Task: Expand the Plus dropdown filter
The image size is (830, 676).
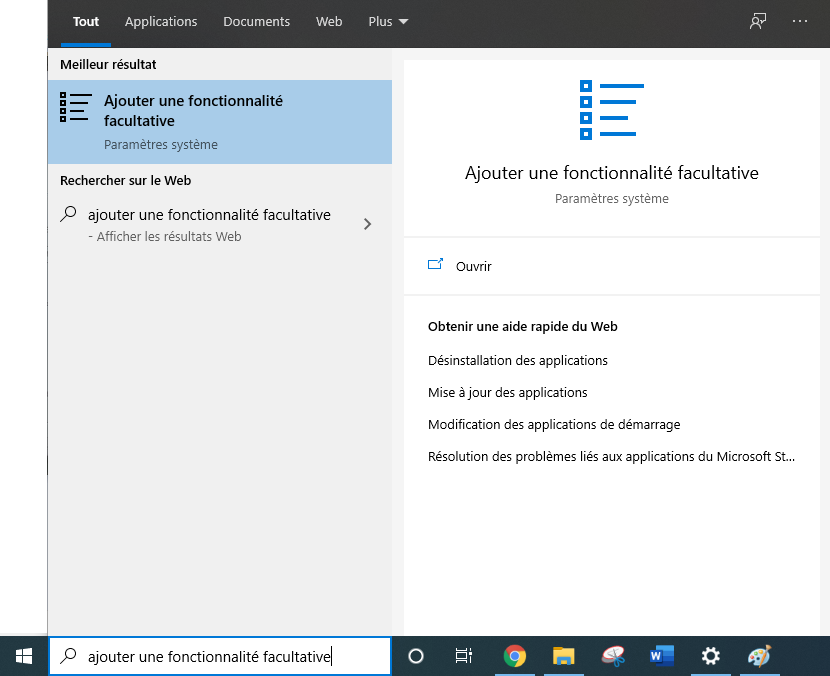Action: pos(388,21)
